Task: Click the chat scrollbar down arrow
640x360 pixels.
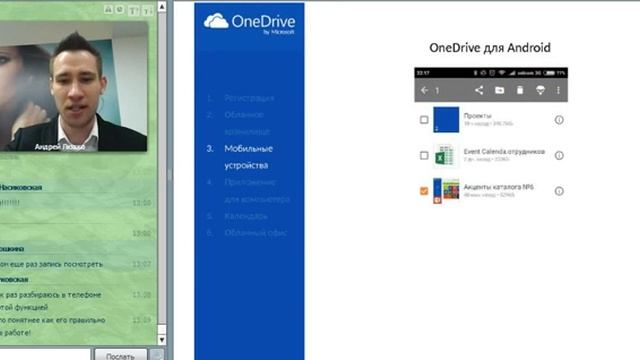Action: tap(162, 340)
